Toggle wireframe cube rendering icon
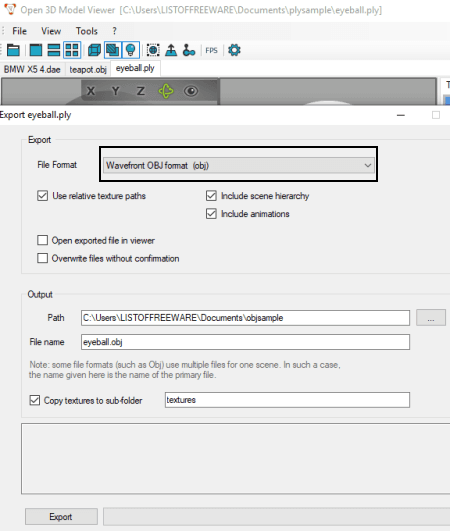The height and width of the screenshot is (531, 450). [x=94, y=50]
